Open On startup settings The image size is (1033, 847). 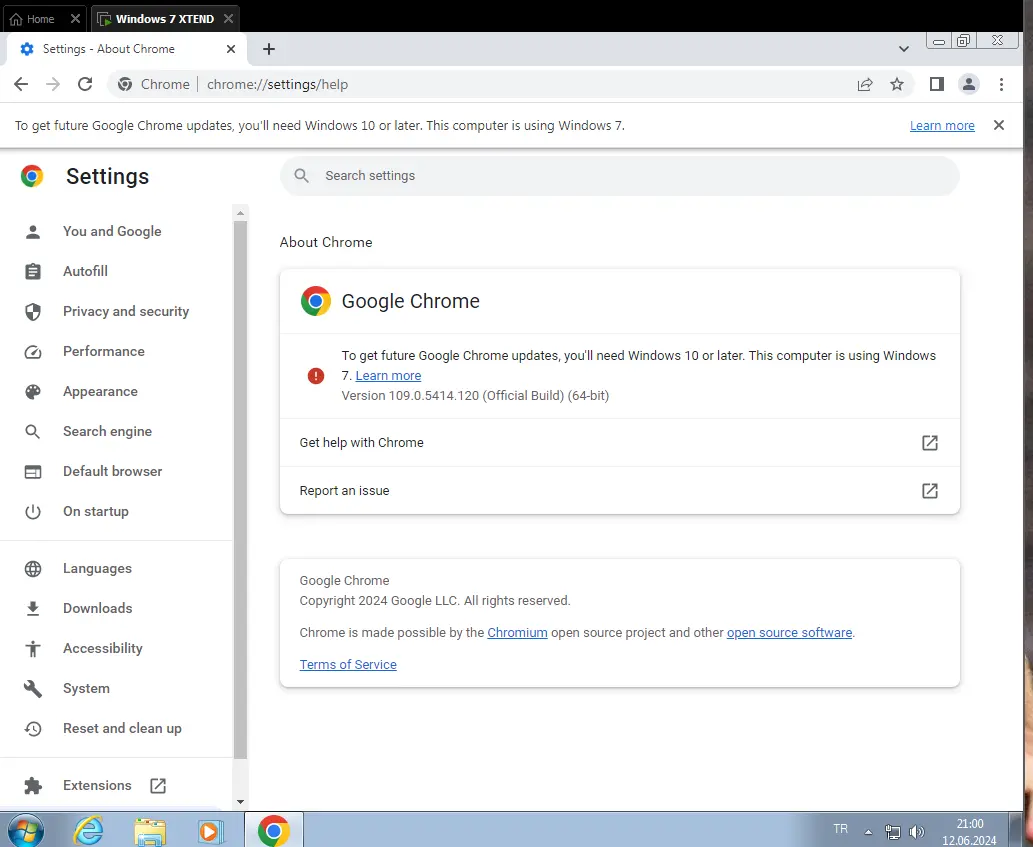pyautogui.click(x=96, y=512)
